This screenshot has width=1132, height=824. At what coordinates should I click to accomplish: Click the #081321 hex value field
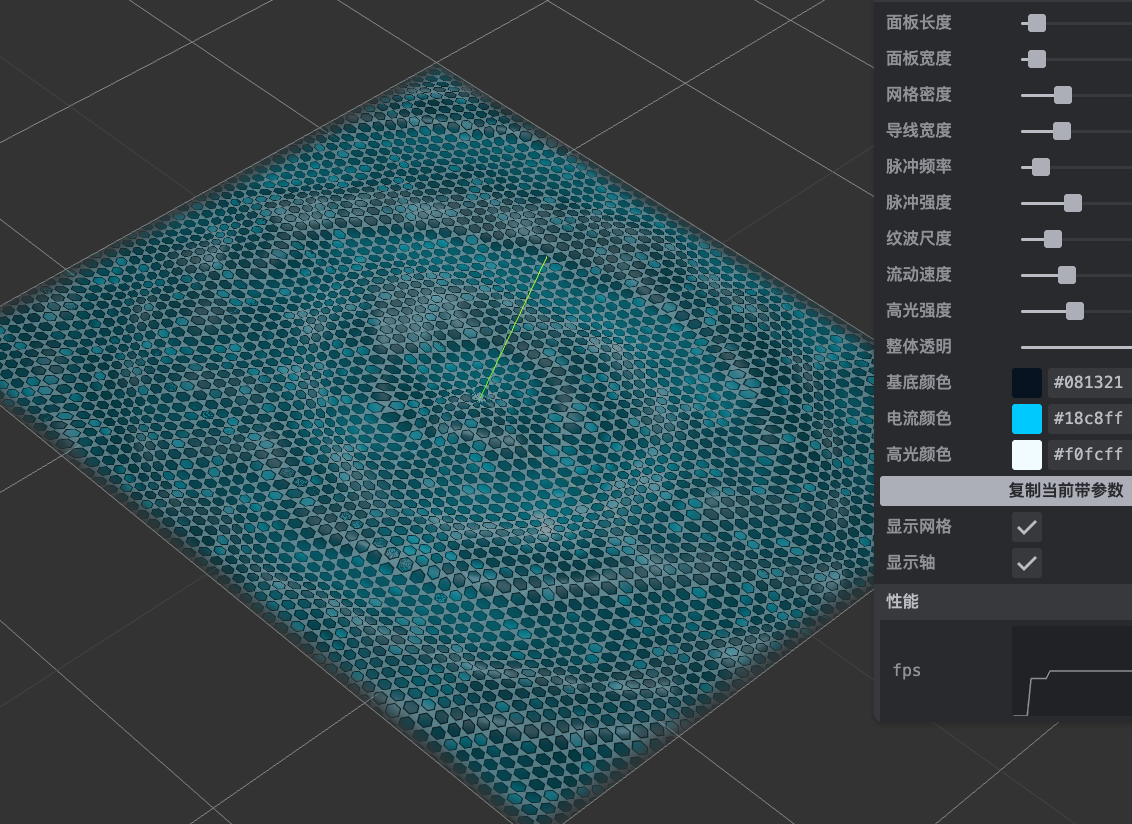[x=1089, y=383]
